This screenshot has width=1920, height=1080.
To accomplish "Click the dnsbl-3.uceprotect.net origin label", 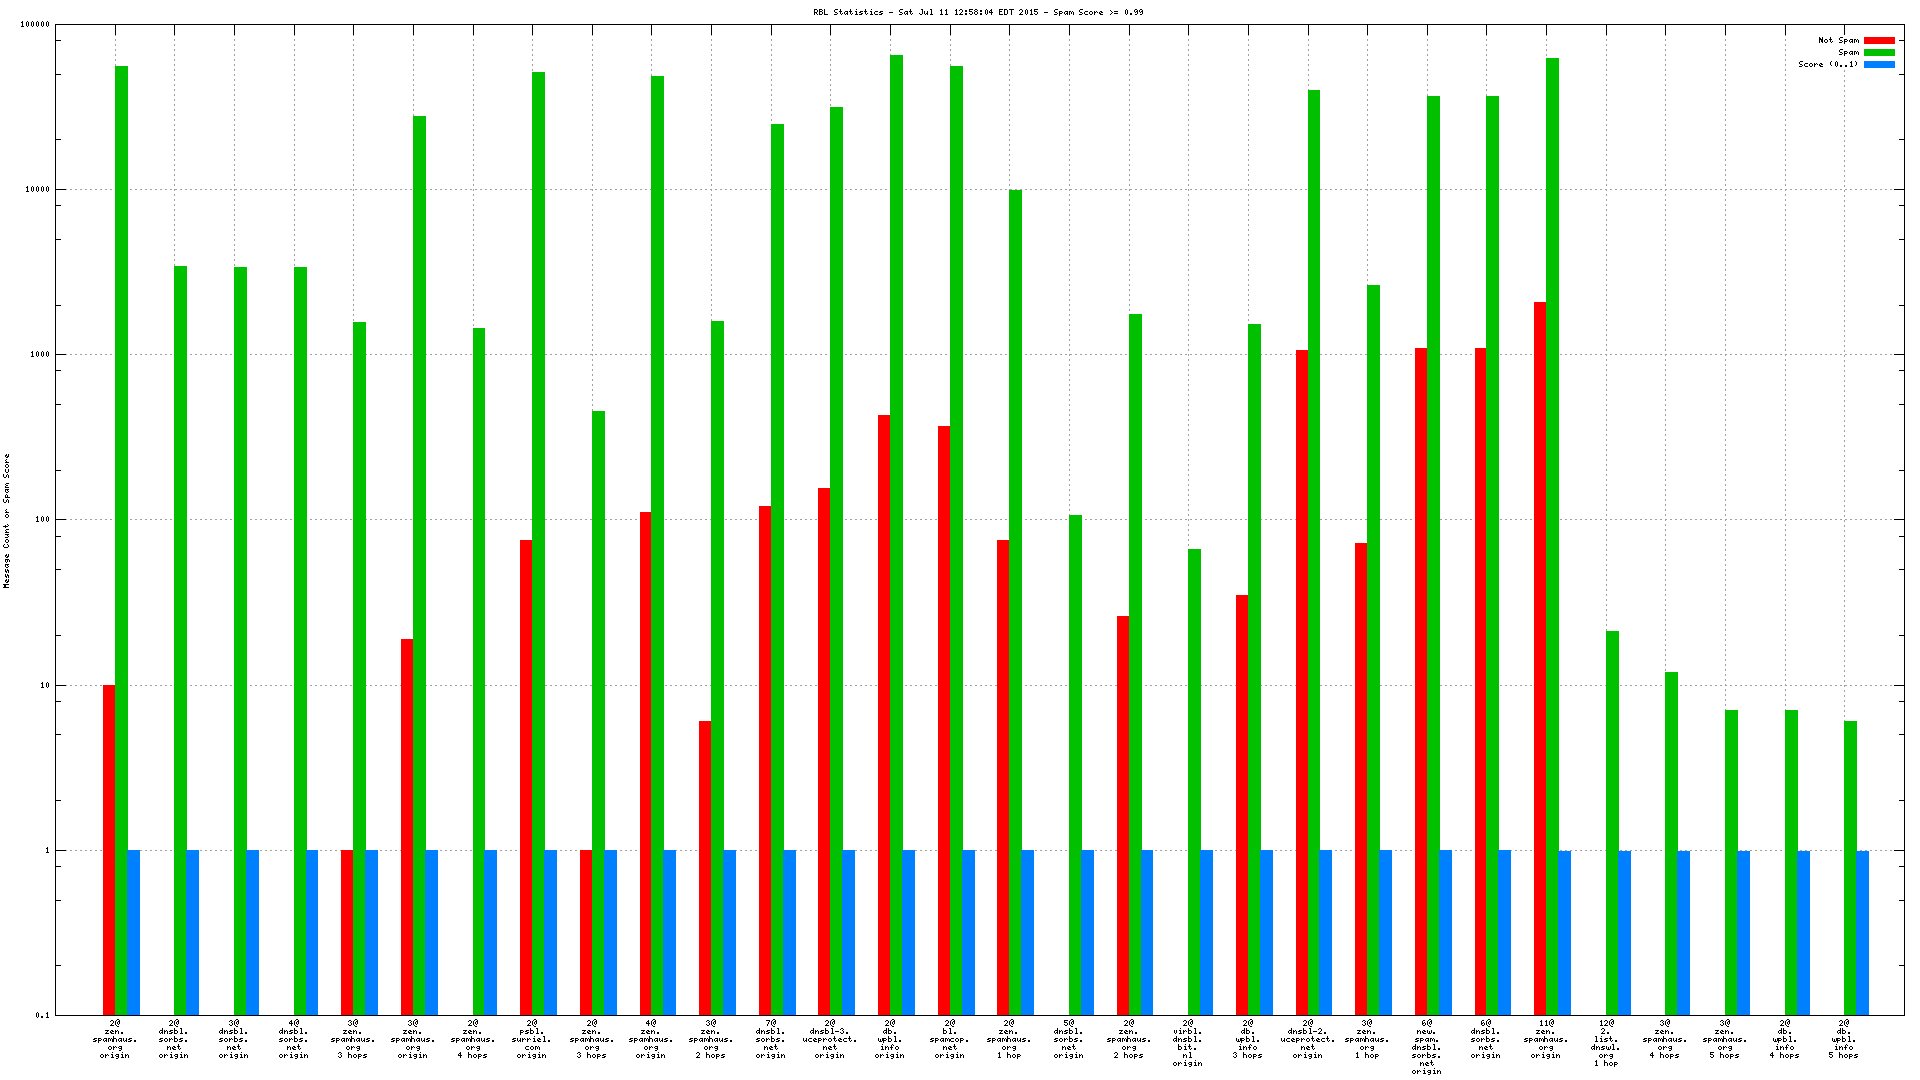I will pyautogui.click(x=830, y=1039).
